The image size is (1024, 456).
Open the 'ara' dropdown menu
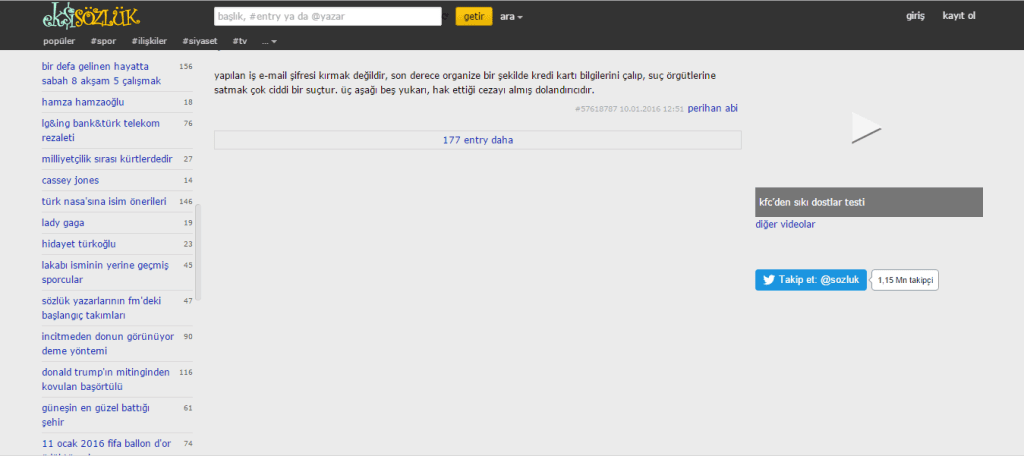coord(512,17)
